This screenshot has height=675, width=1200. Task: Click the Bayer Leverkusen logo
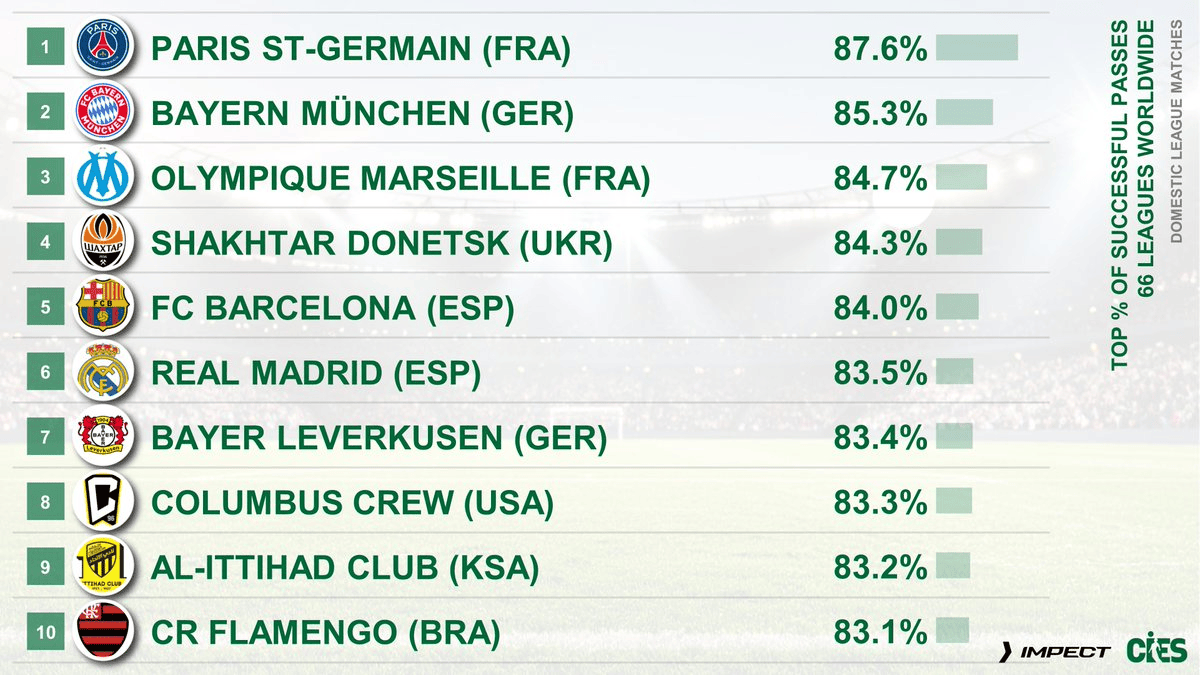point(104,437)
